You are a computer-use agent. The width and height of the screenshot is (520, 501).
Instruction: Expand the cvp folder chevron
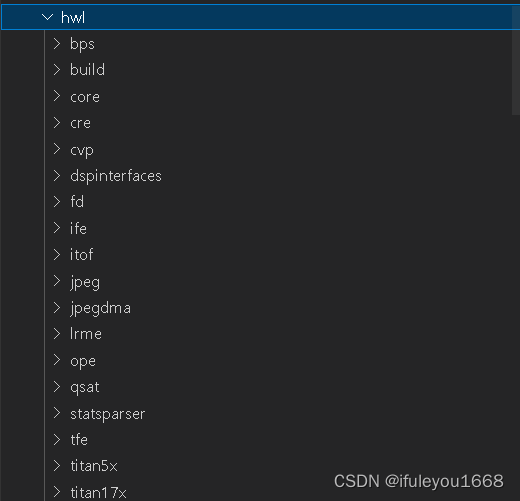click(x=57, y=149)
